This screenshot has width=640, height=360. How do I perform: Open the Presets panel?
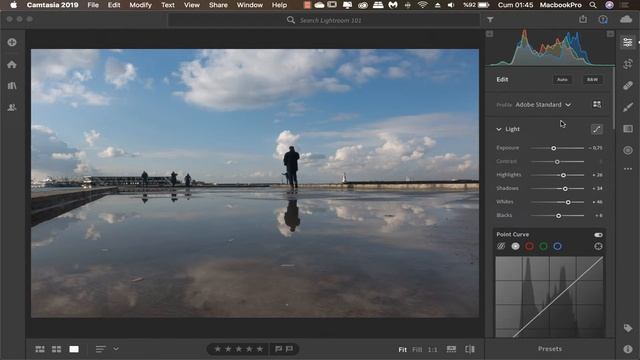(550, 349)
